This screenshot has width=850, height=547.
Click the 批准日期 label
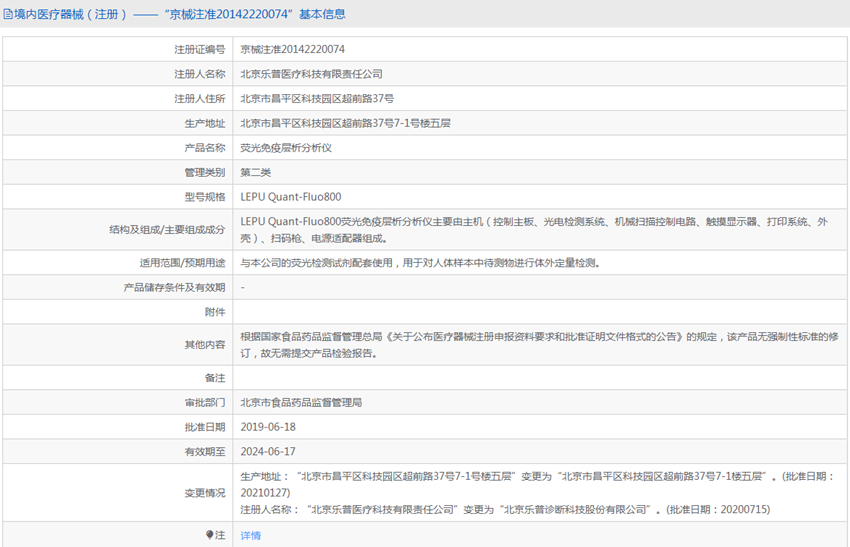[x=204, y=427]
